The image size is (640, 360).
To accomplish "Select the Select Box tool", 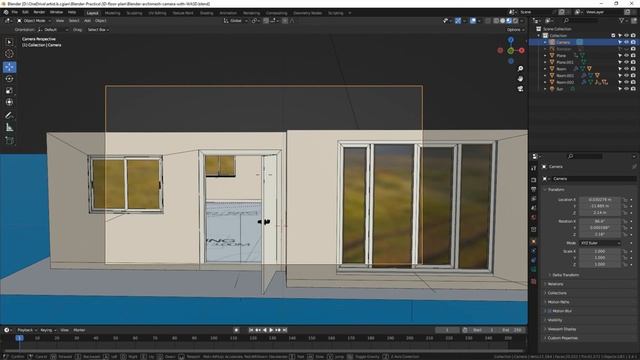I will (9, 42).
